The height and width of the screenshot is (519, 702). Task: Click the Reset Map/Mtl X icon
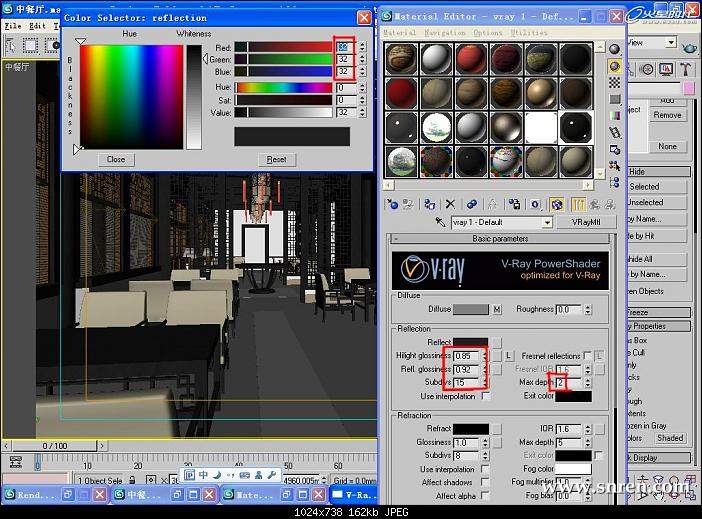pos(450,204)
